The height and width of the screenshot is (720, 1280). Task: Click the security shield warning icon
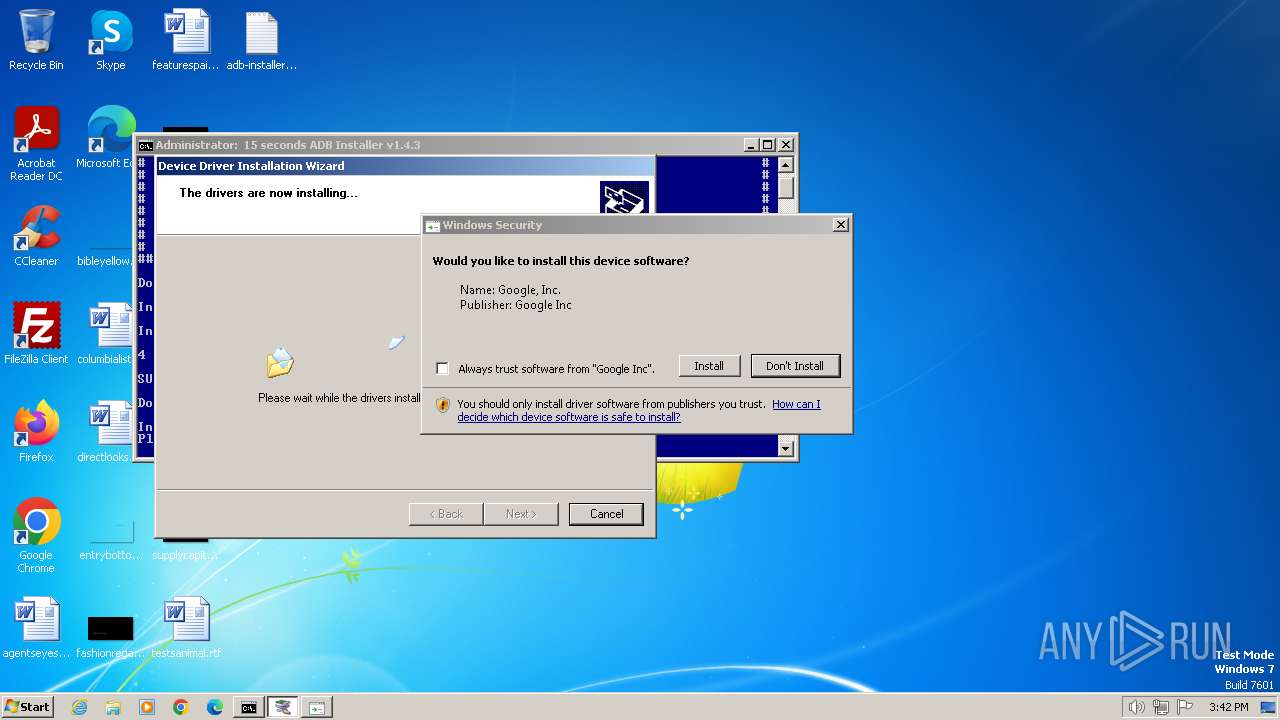tap(443, 405)
